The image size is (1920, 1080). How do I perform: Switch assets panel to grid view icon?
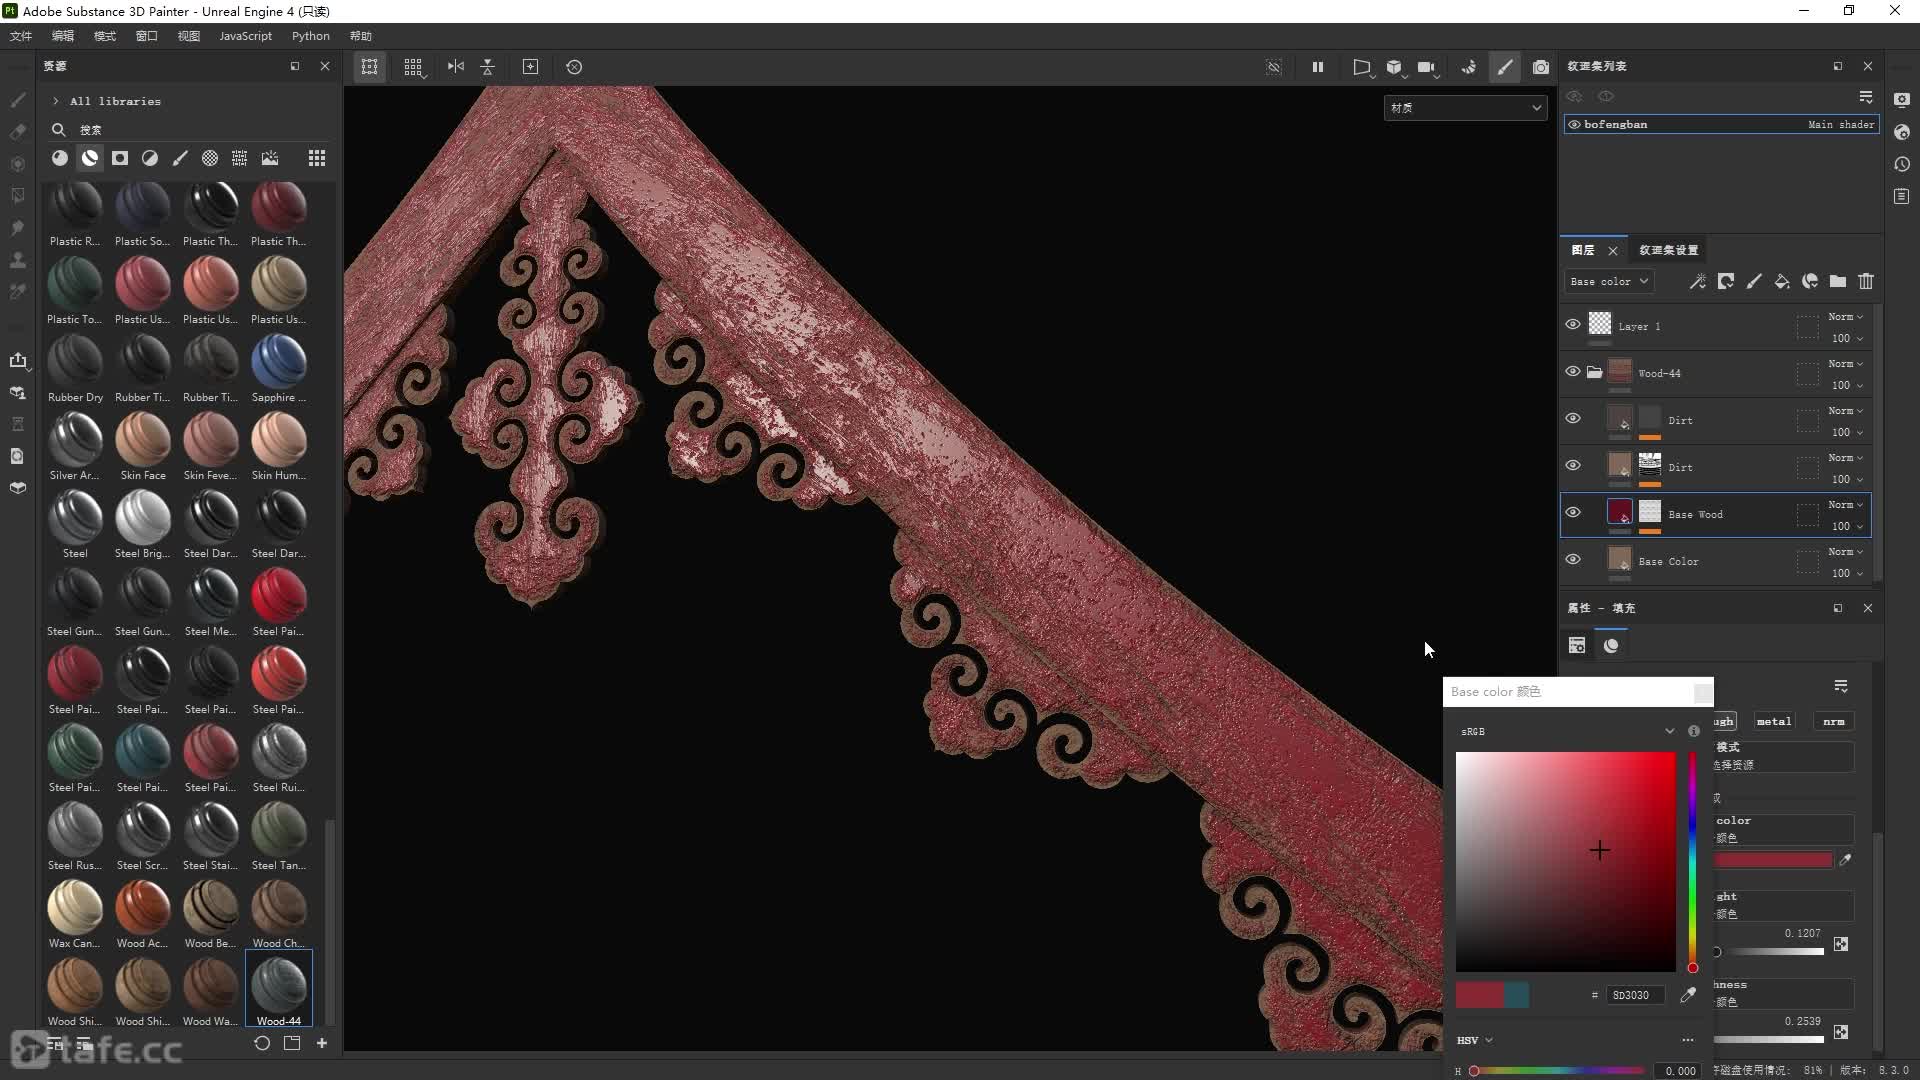point(317,158)
